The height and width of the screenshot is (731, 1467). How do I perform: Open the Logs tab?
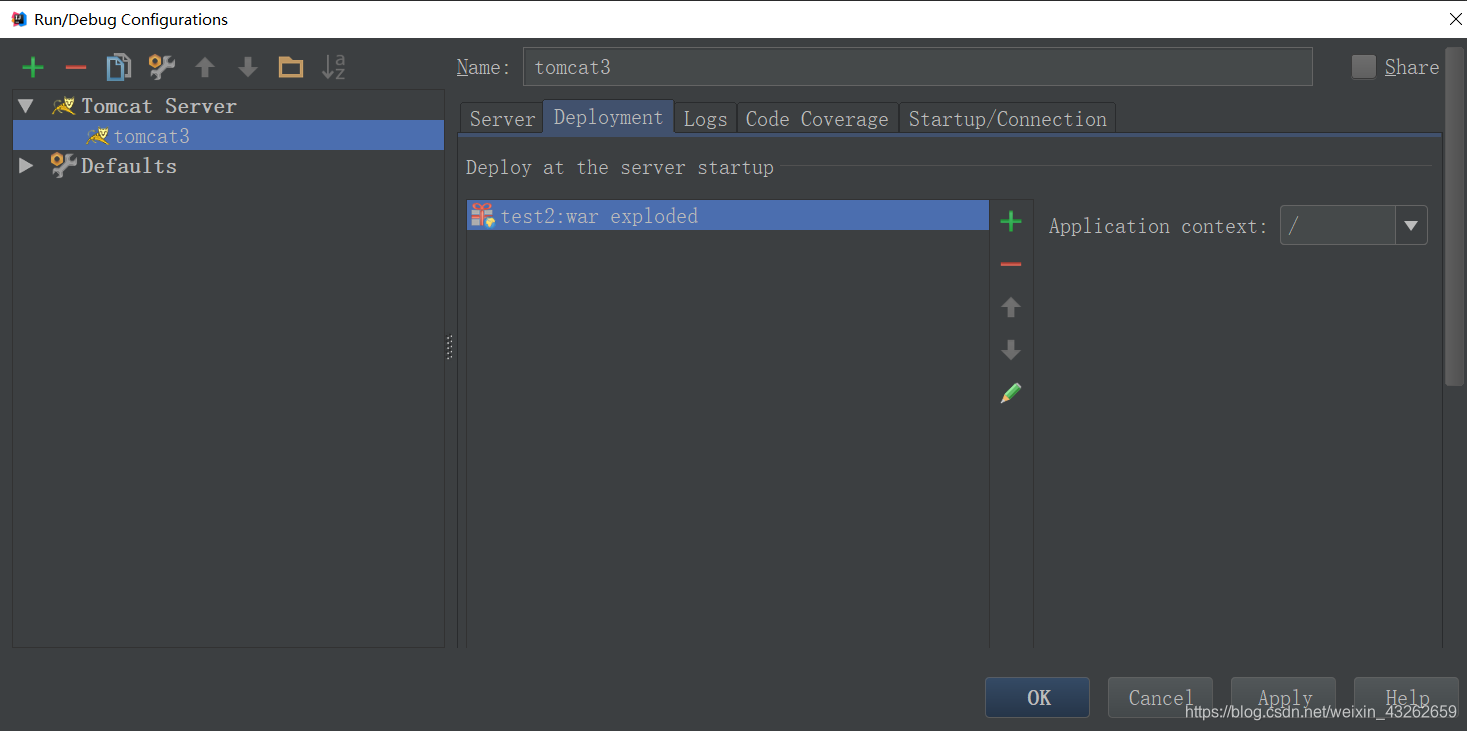(x=705, y=118)
